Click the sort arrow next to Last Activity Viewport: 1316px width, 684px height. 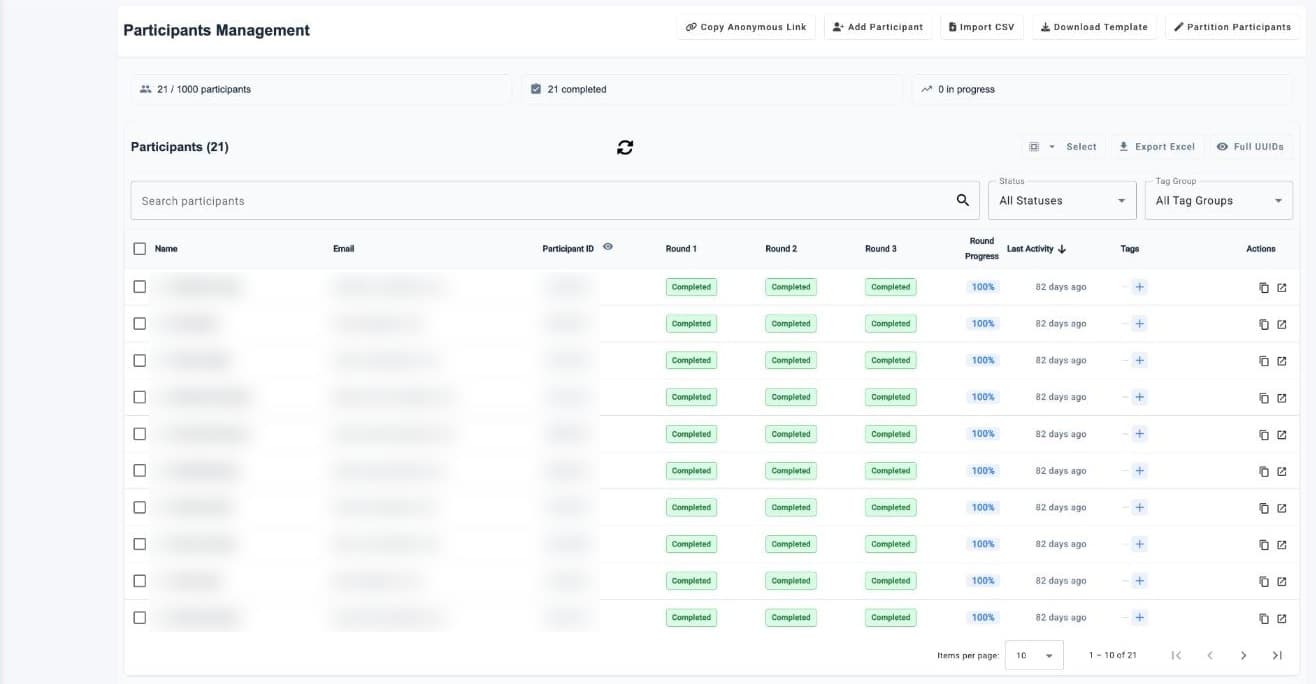[1062, 249]
